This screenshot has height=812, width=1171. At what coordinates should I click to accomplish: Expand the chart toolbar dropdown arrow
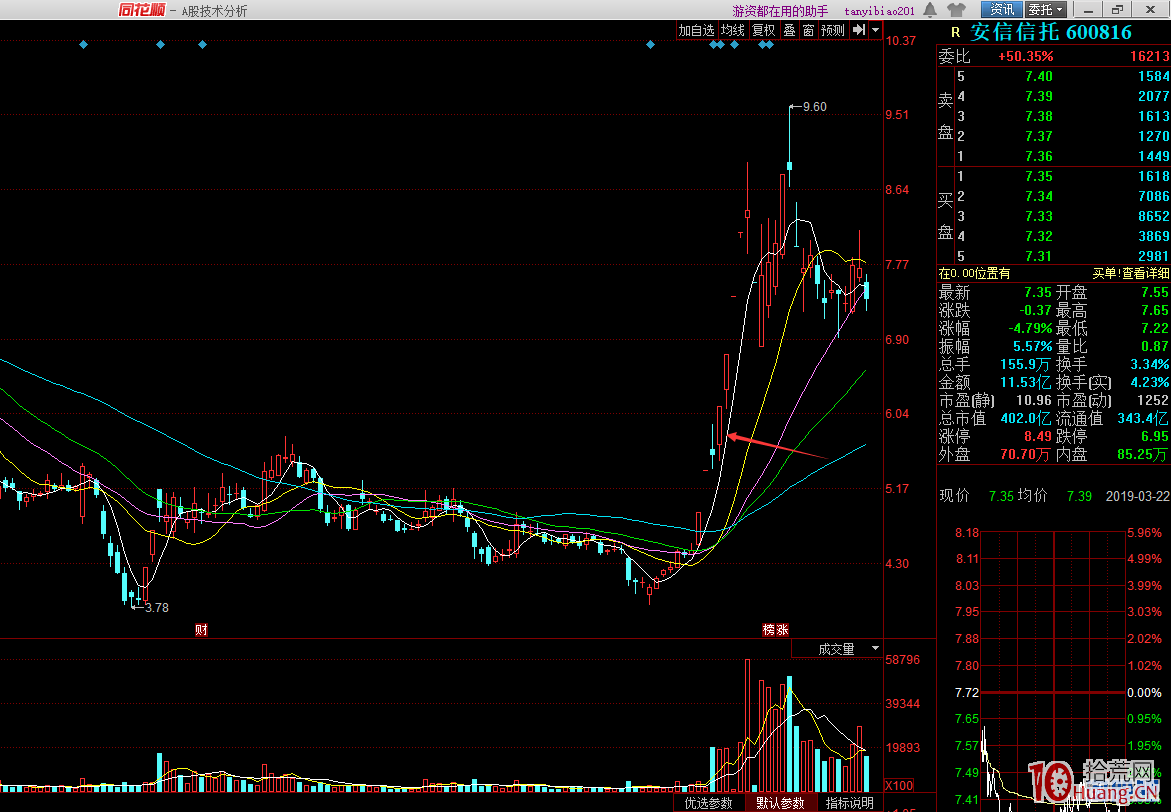click(x=876, y=30)
